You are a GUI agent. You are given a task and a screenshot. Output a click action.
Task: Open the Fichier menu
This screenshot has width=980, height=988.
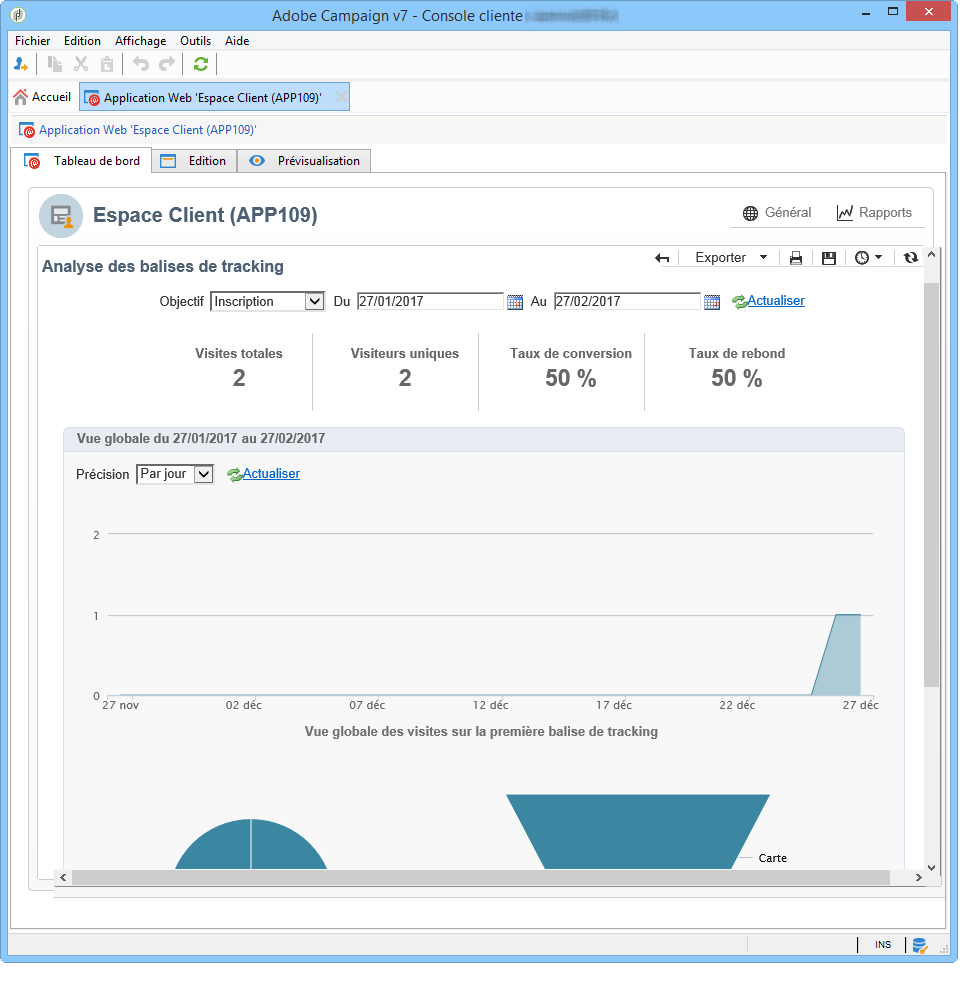pyautogui.click(x=33, y=41)
